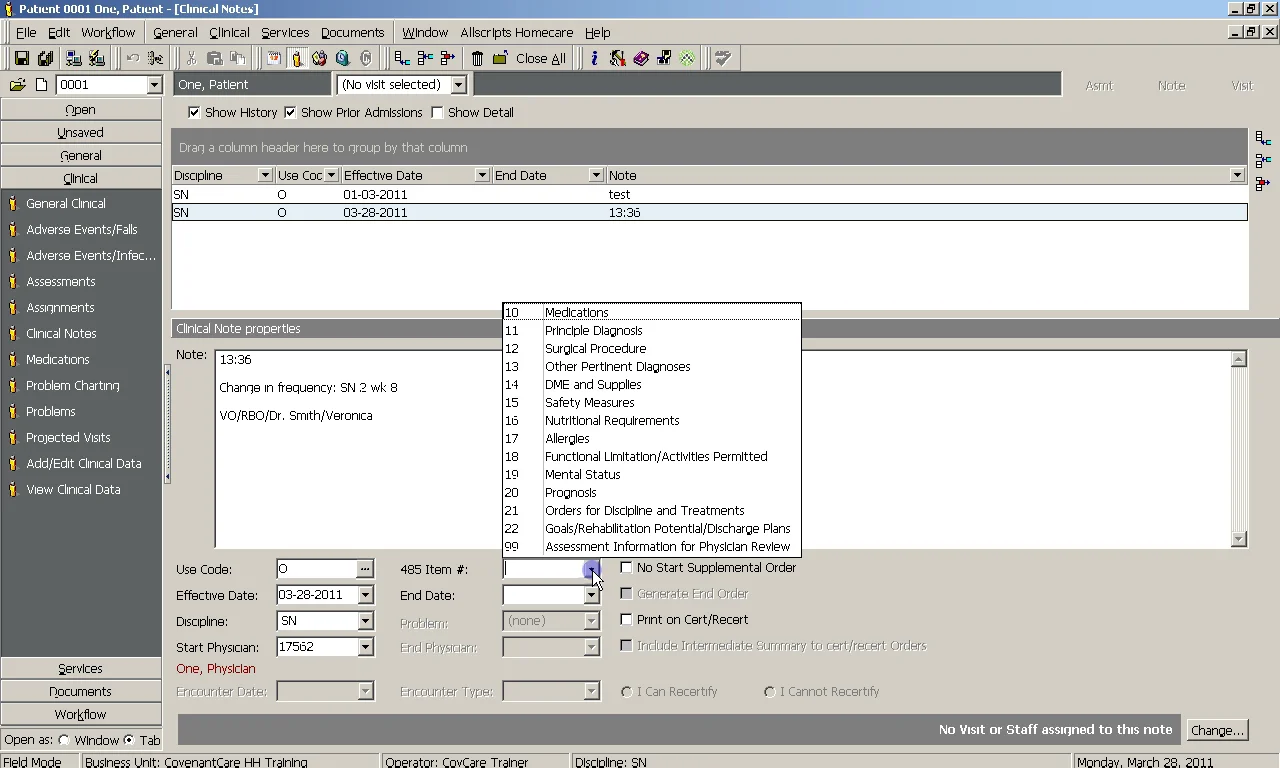Open the visit selection dropdown

pos(458,85)
